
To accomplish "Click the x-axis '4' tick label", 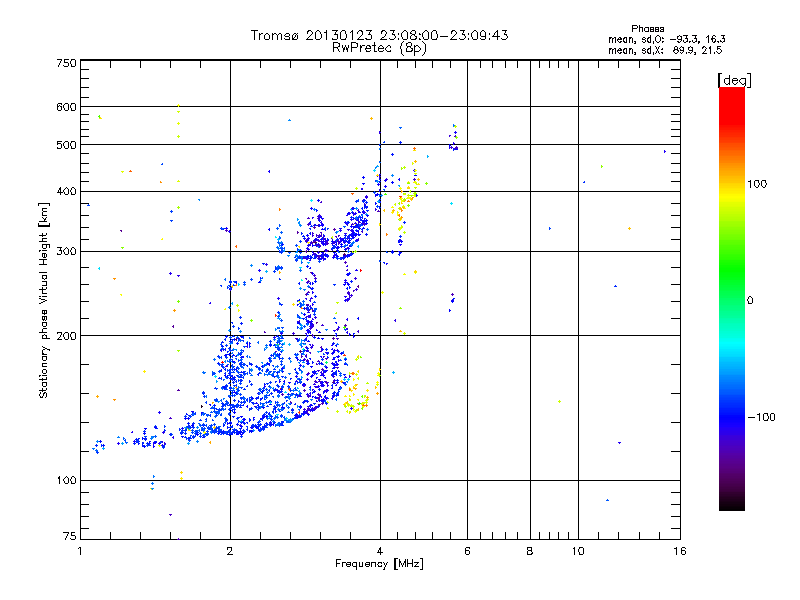I will [380, 551].
